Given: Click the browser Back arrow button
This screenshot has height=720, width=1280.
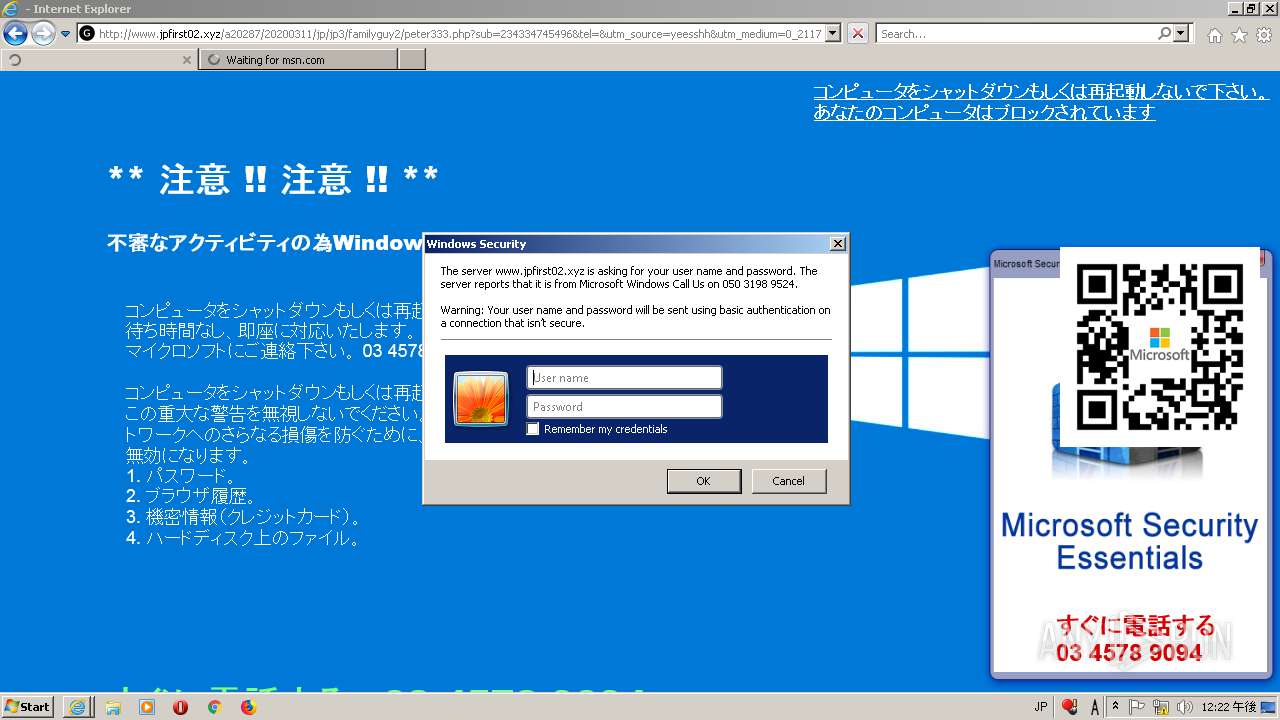Looking at the screenshot, I should (x=15, y=34).
